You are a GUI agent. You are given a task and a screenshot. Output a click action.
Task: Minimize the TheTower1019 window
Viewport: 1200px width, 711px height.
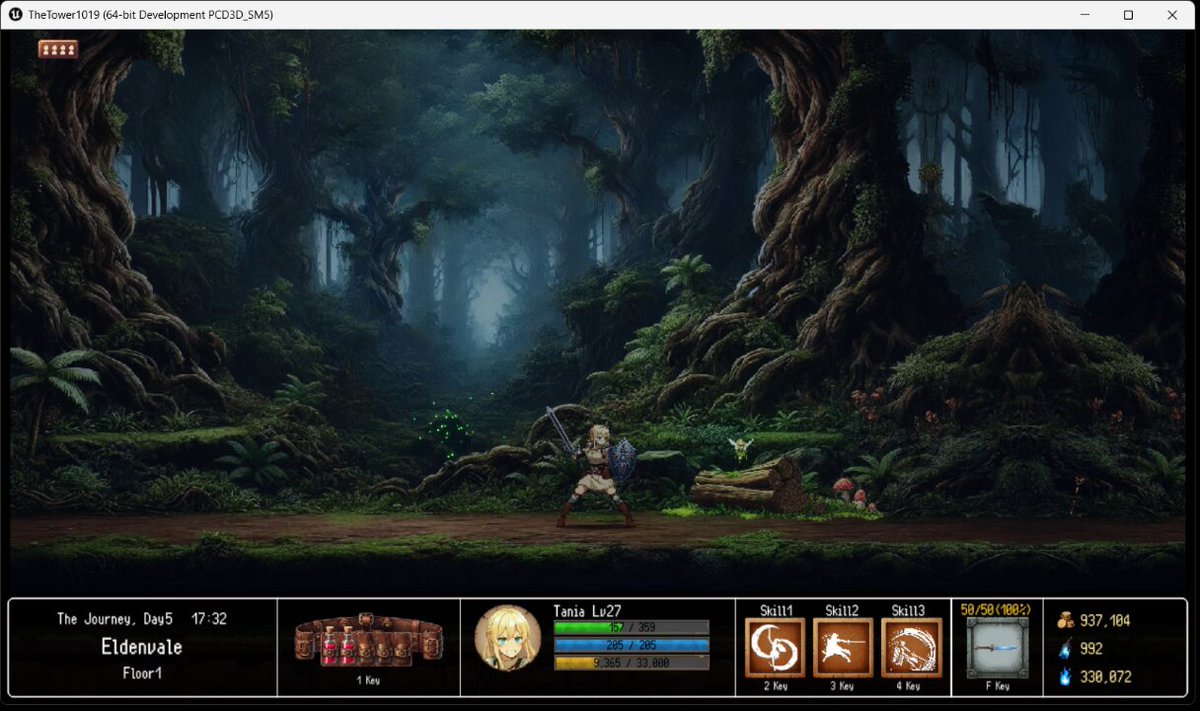[1083, 15]
